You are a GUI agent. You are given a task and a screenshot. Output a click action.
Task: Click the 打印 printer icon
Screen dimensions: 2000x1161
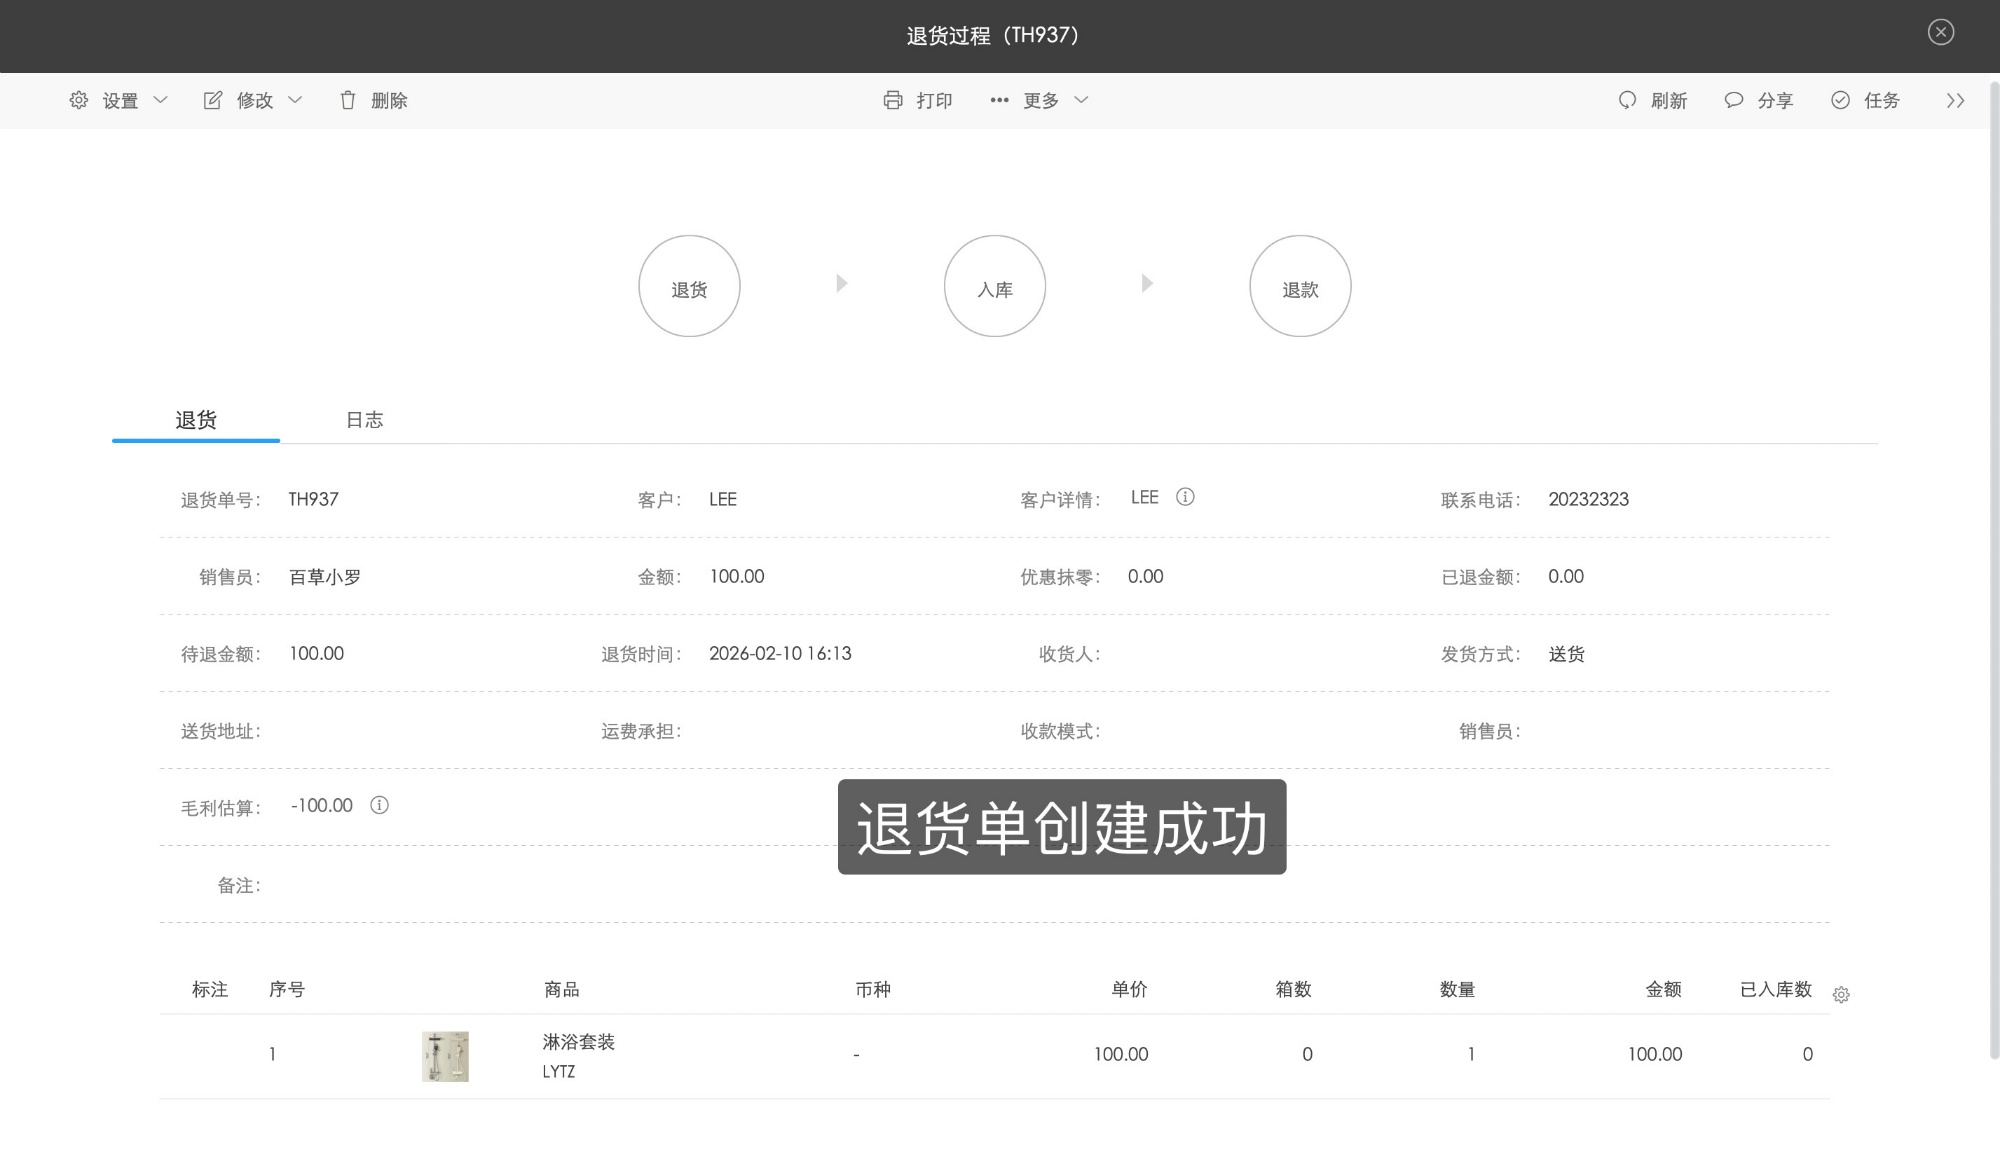click(893, 100)
